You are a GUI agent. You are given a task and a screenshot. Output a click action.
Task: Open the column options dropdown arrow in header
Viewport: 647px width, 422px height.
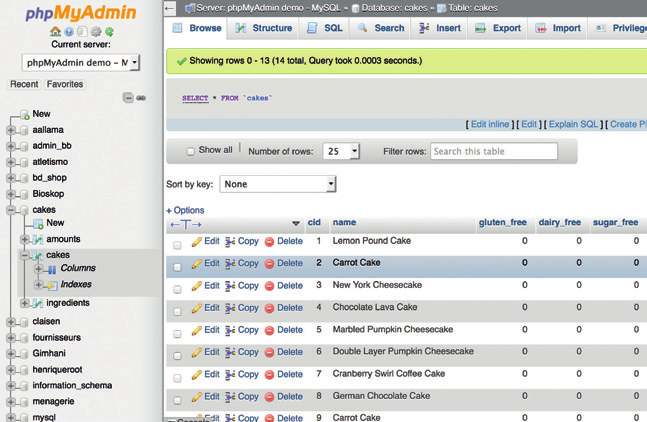pyautogui.click(x=296, y=224)
